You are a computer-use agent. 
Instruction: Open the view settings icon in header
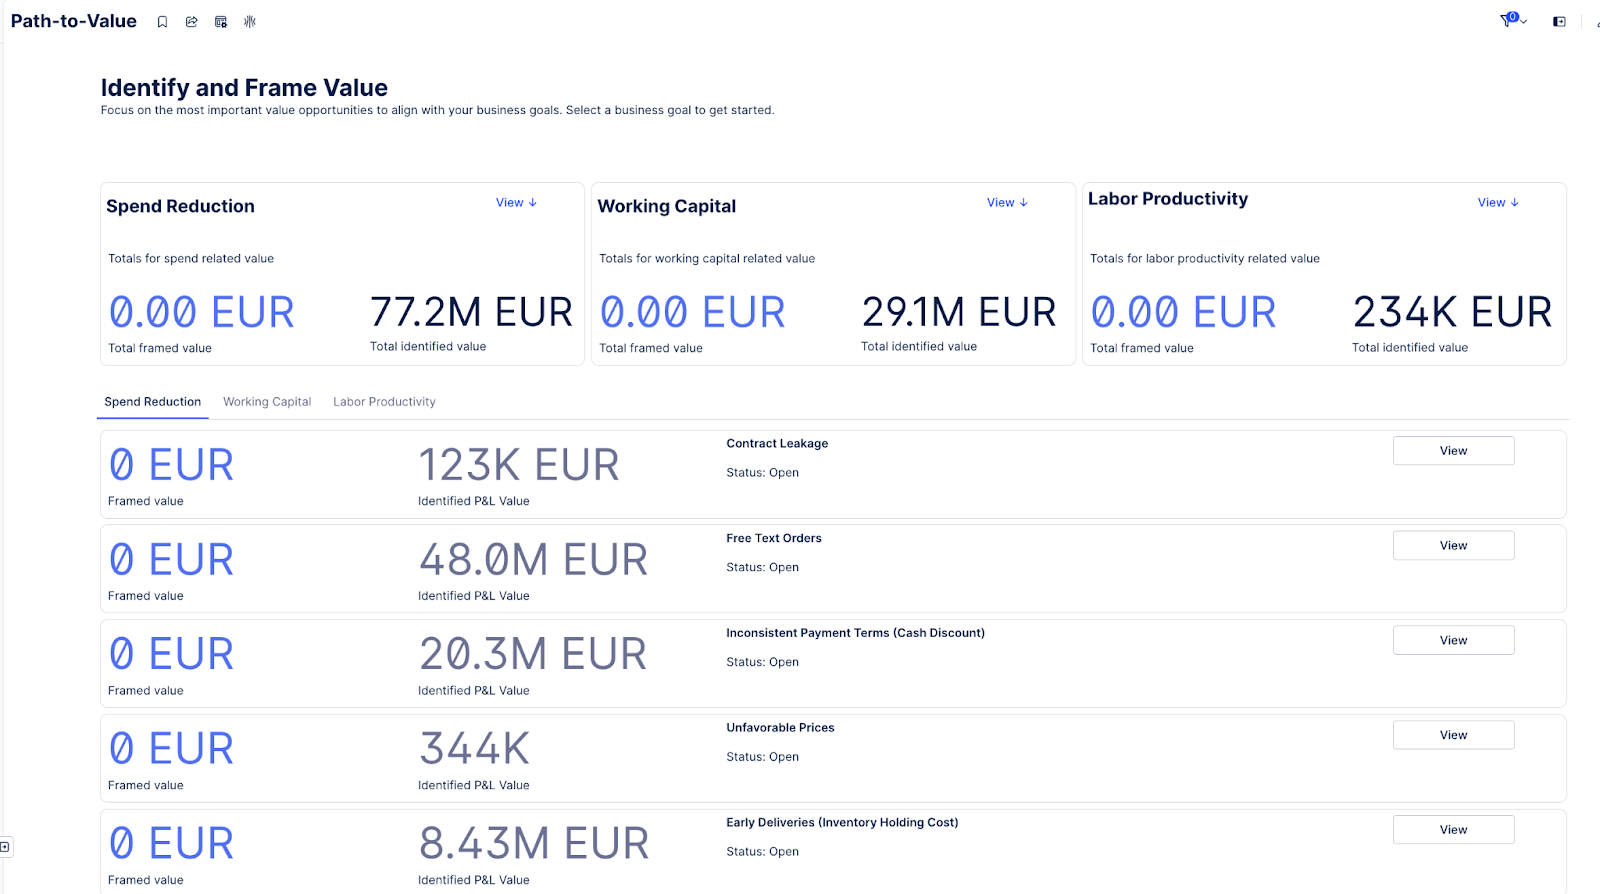221,22
